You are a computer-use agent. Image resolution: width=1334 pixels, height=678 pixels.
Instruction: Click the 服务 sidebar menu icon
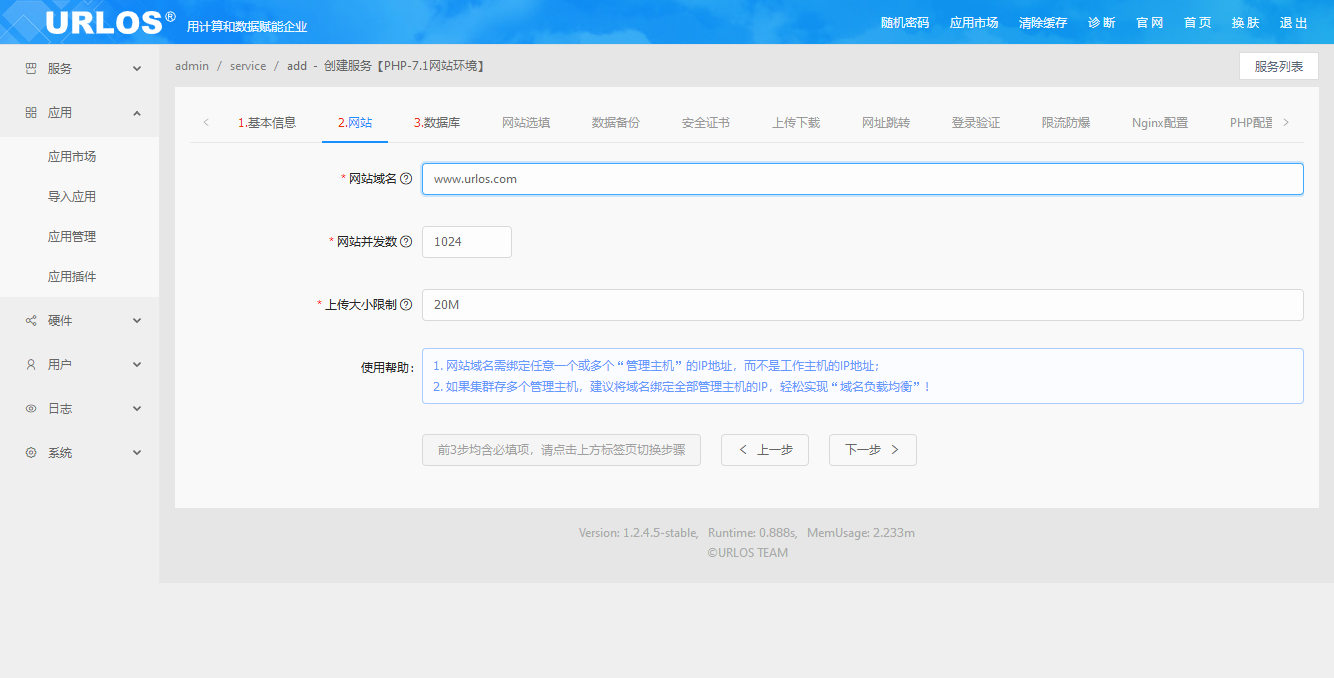pyautogui.click(x=31, y=69)
